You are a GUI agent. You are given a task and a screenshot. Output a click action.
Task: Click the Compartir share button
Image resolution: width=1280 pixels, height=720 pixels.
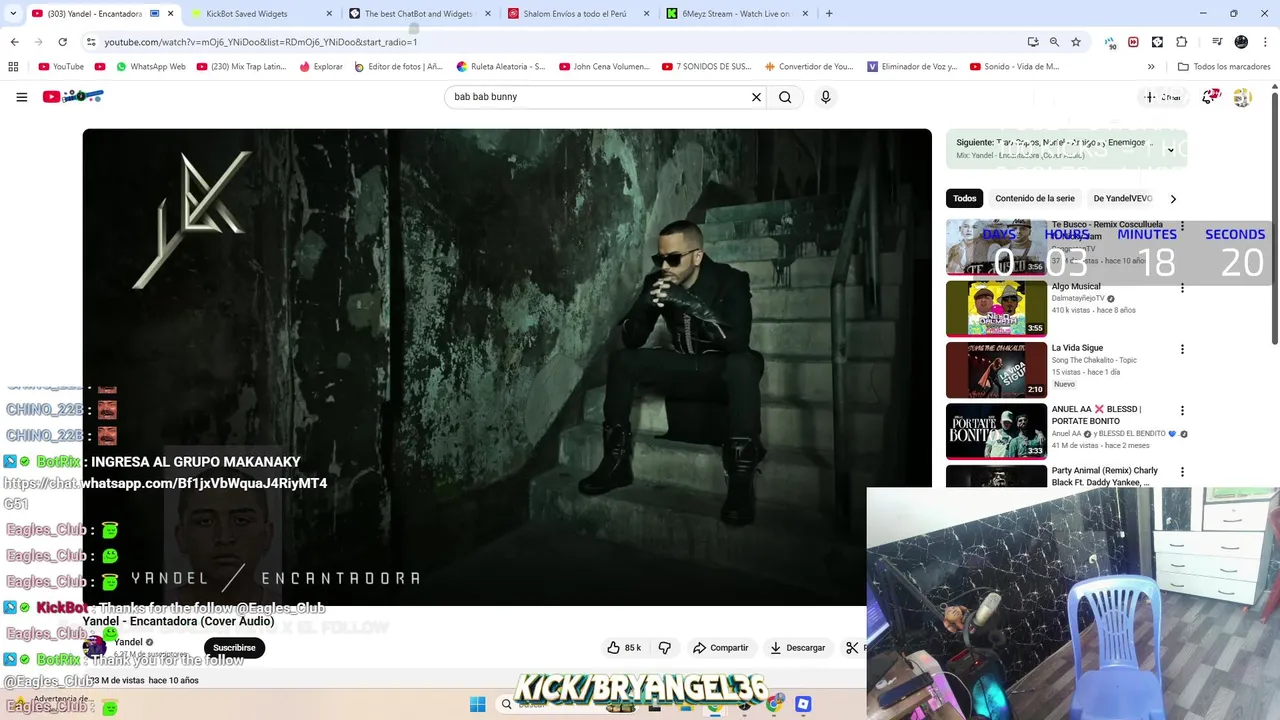pos(720,648)
